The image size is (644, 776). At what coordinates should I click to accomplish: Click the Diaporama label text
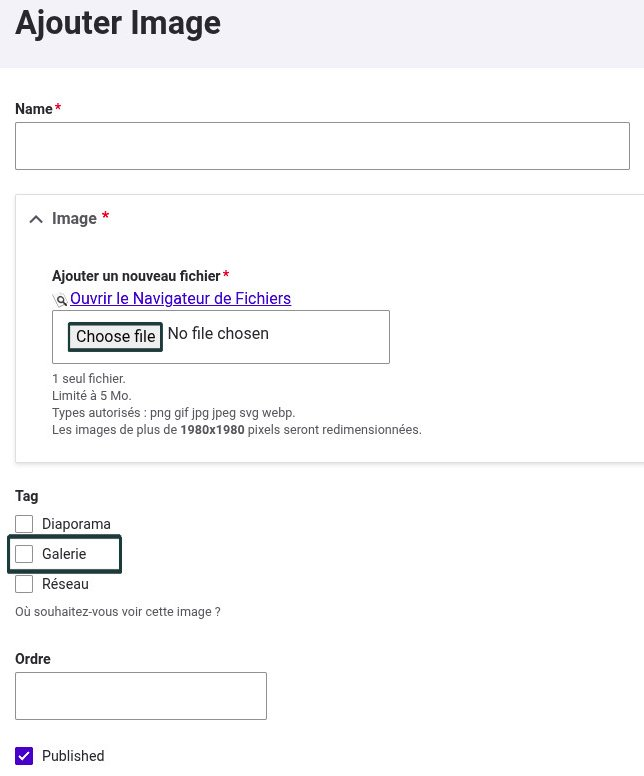76,524
